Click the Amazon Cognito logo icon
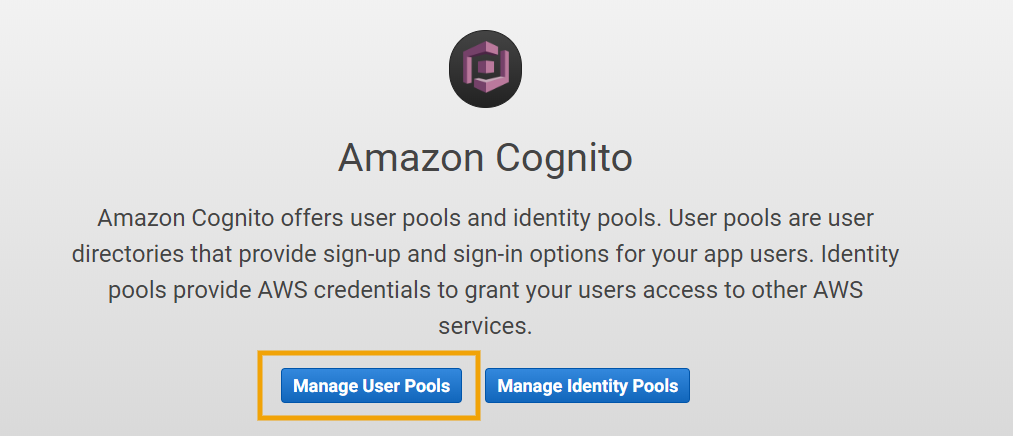Image resolution: width=1013 pixels, height=436 pixels. coord(486,71)
